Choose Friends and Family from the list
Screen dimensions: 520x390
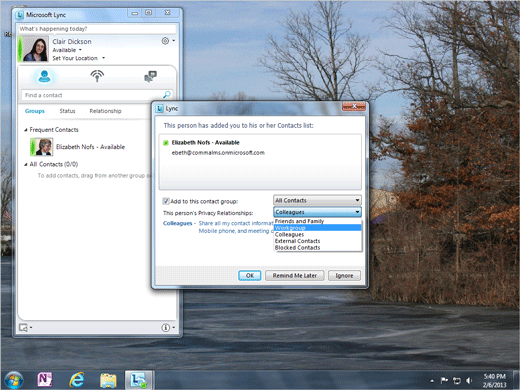point(318,221)
